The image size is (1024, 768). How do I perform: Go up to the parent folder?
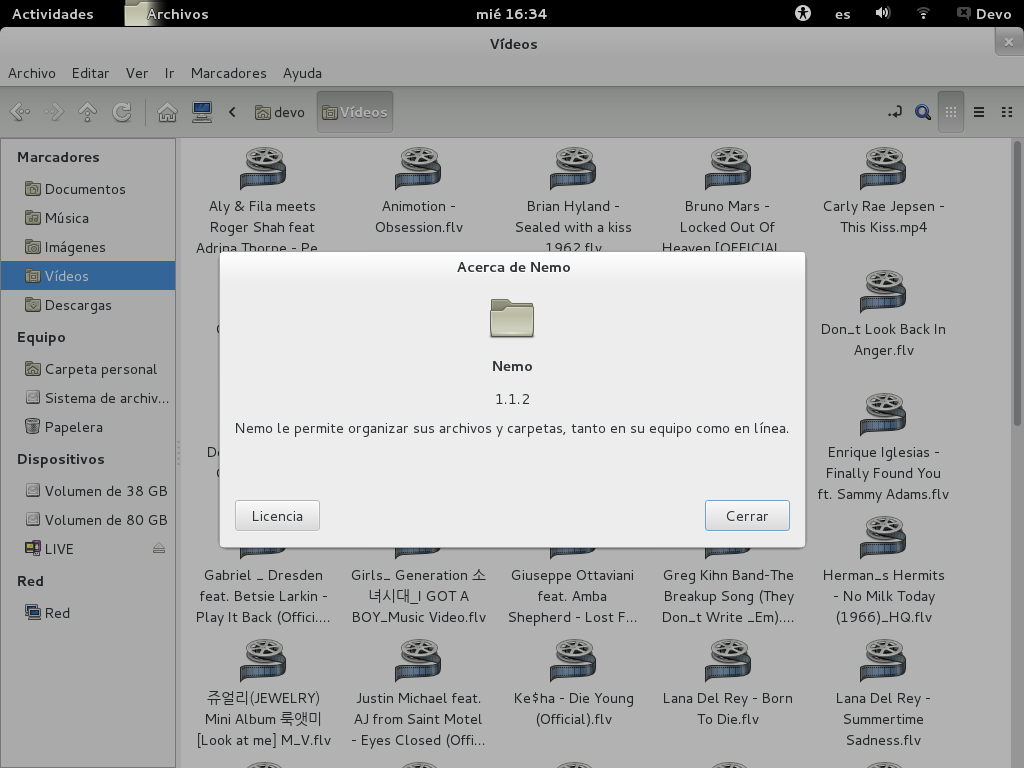tap(88, 112)
